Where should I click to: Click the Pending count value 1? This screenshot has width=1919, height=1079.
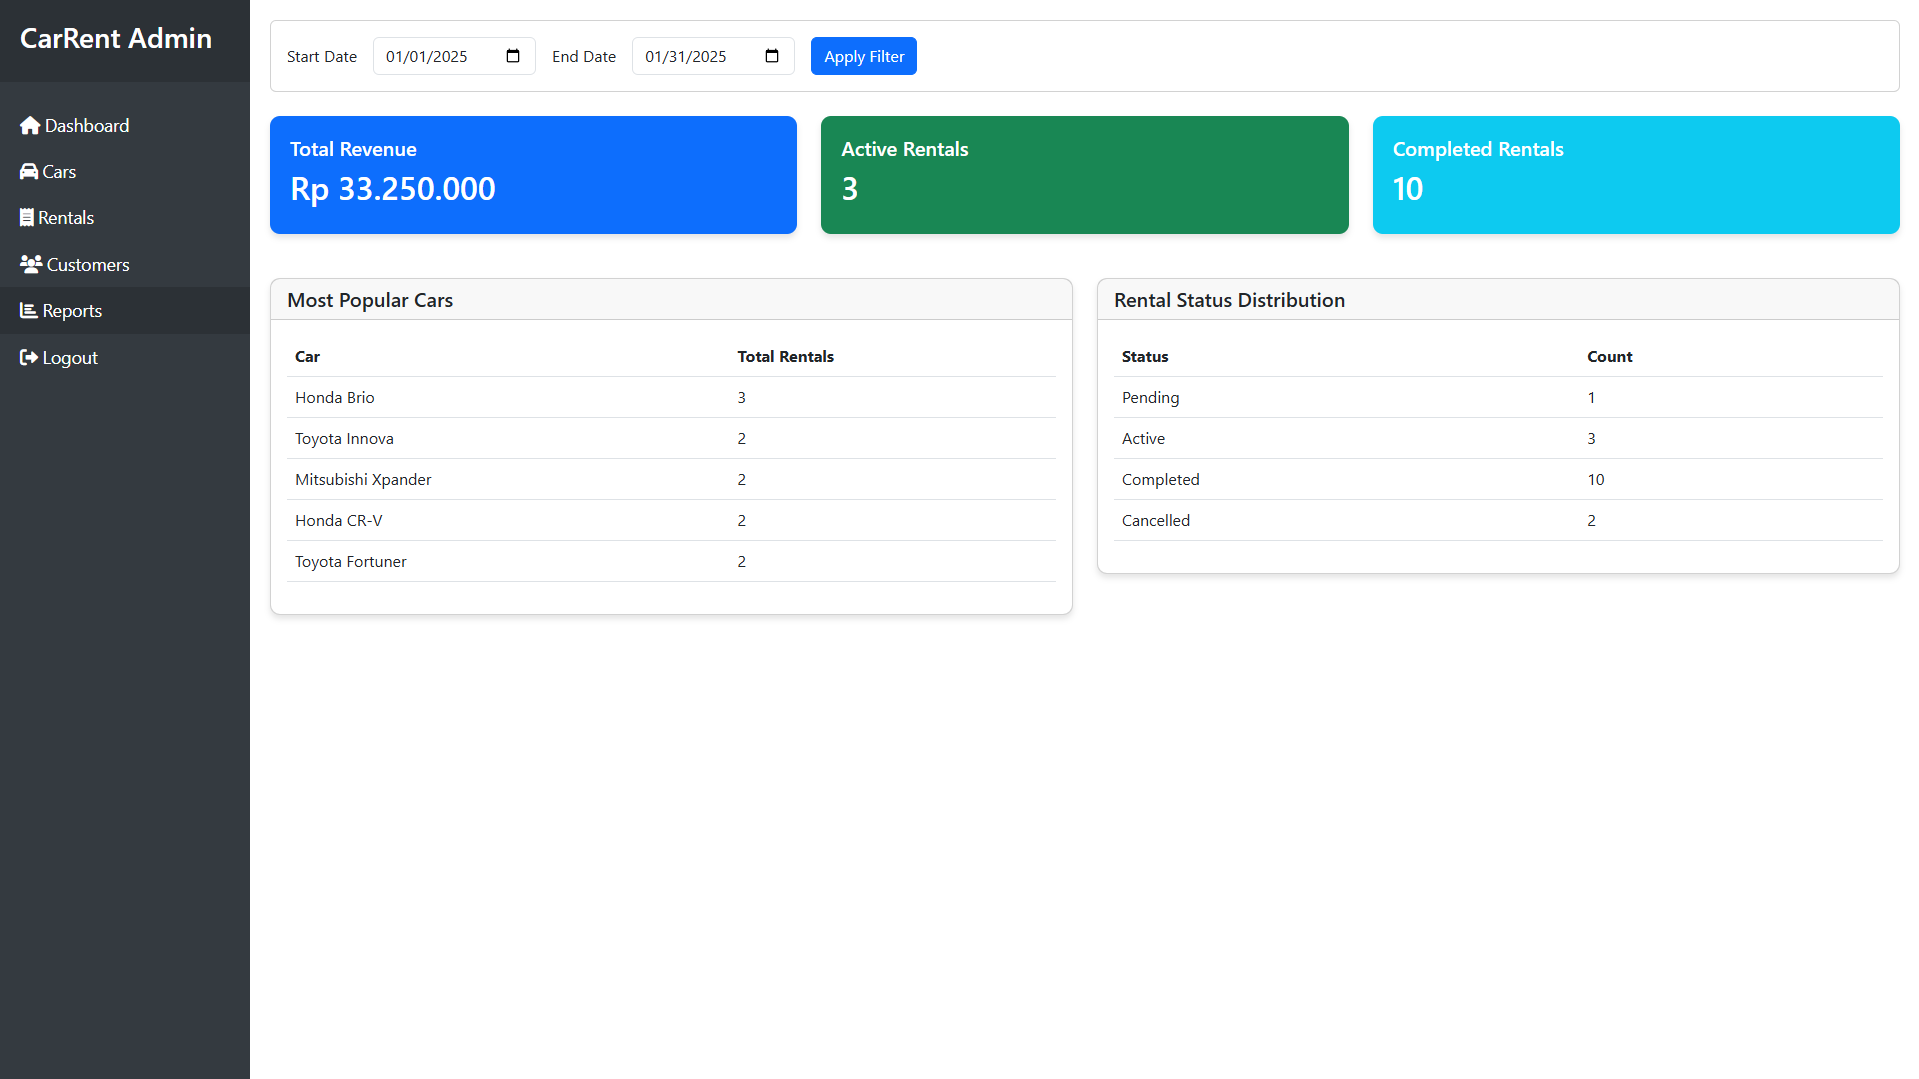click(1591, 397)
